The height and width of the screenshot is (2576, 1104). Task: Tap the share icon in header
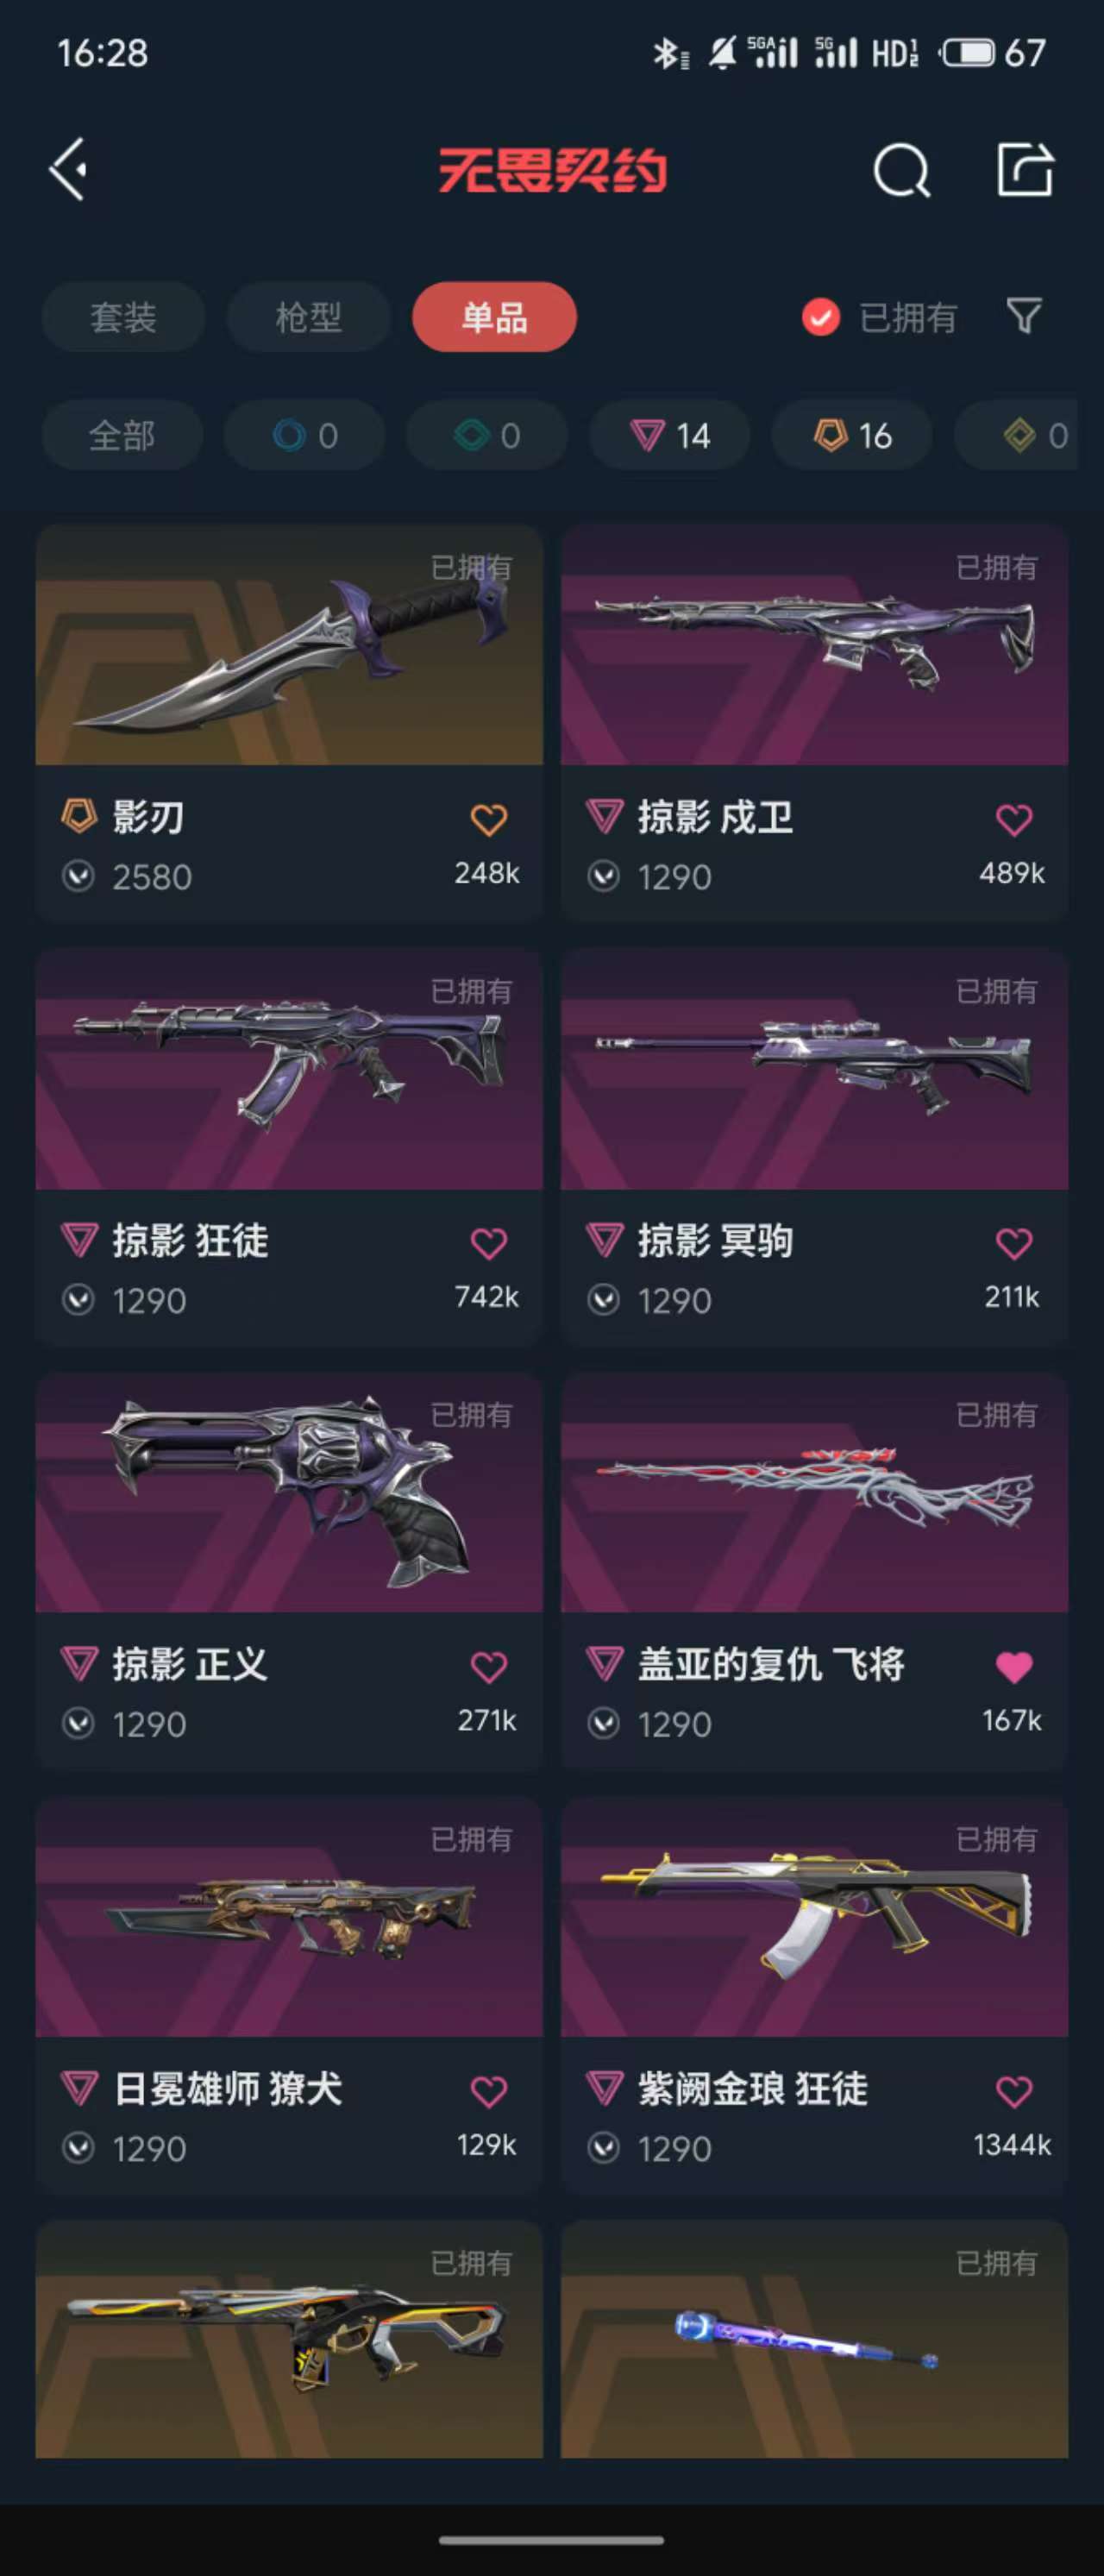[1025, 170]
